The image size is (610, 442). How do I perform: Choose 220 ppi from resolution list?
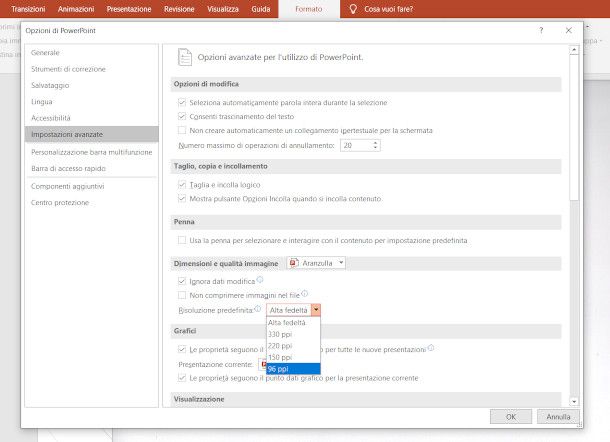pyautogui.click(x=293, y=346)
